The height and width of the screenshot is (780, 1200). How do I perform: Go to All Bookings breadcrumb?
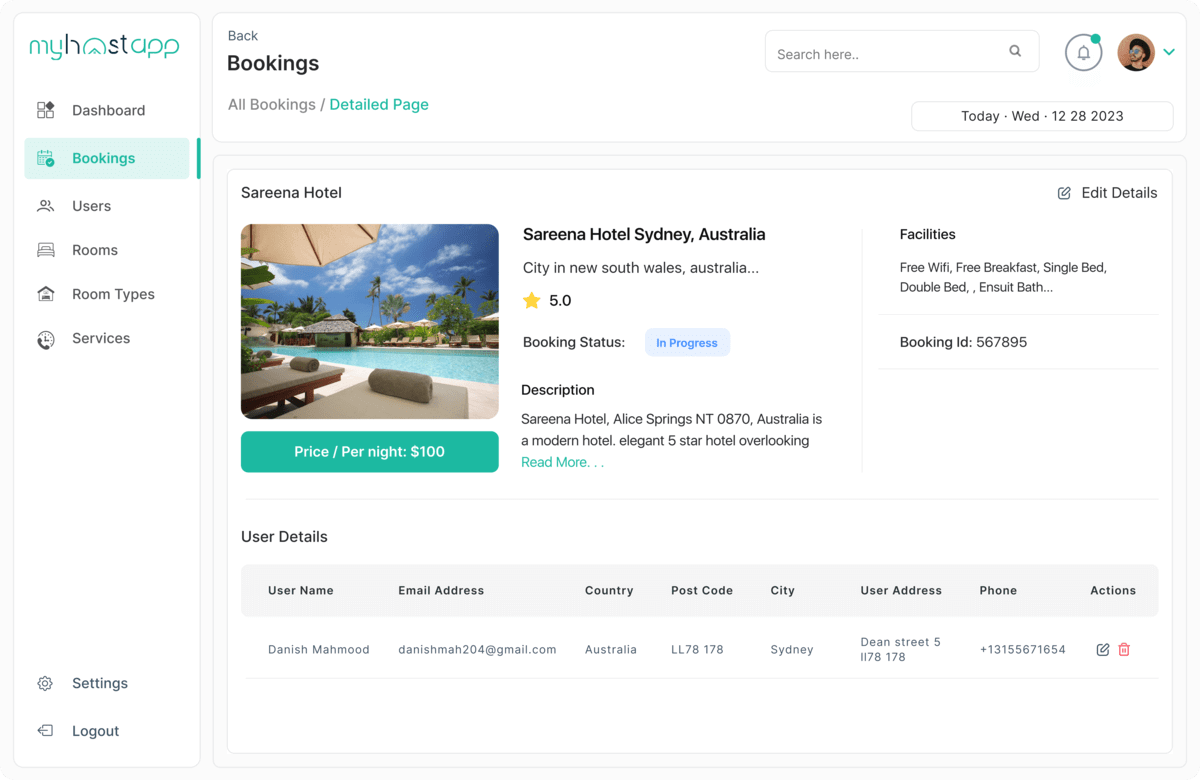point(271,104)
